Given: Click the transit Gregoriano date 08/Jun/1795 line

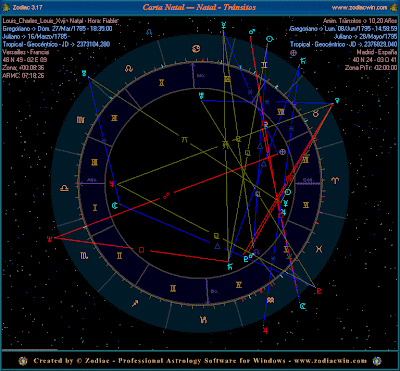Looking at the screenshot, I should pos(343,29).
